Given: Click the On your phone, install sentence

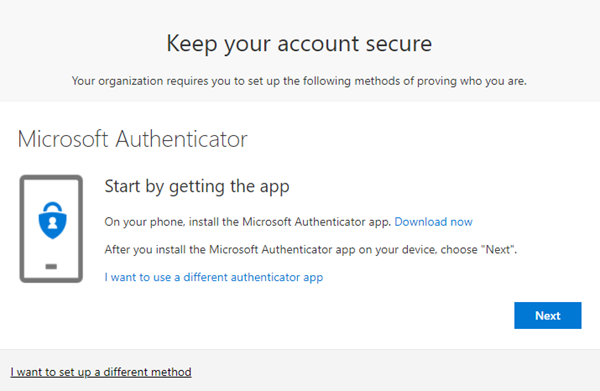Looking at the screenshot, I should pos(248,222).
